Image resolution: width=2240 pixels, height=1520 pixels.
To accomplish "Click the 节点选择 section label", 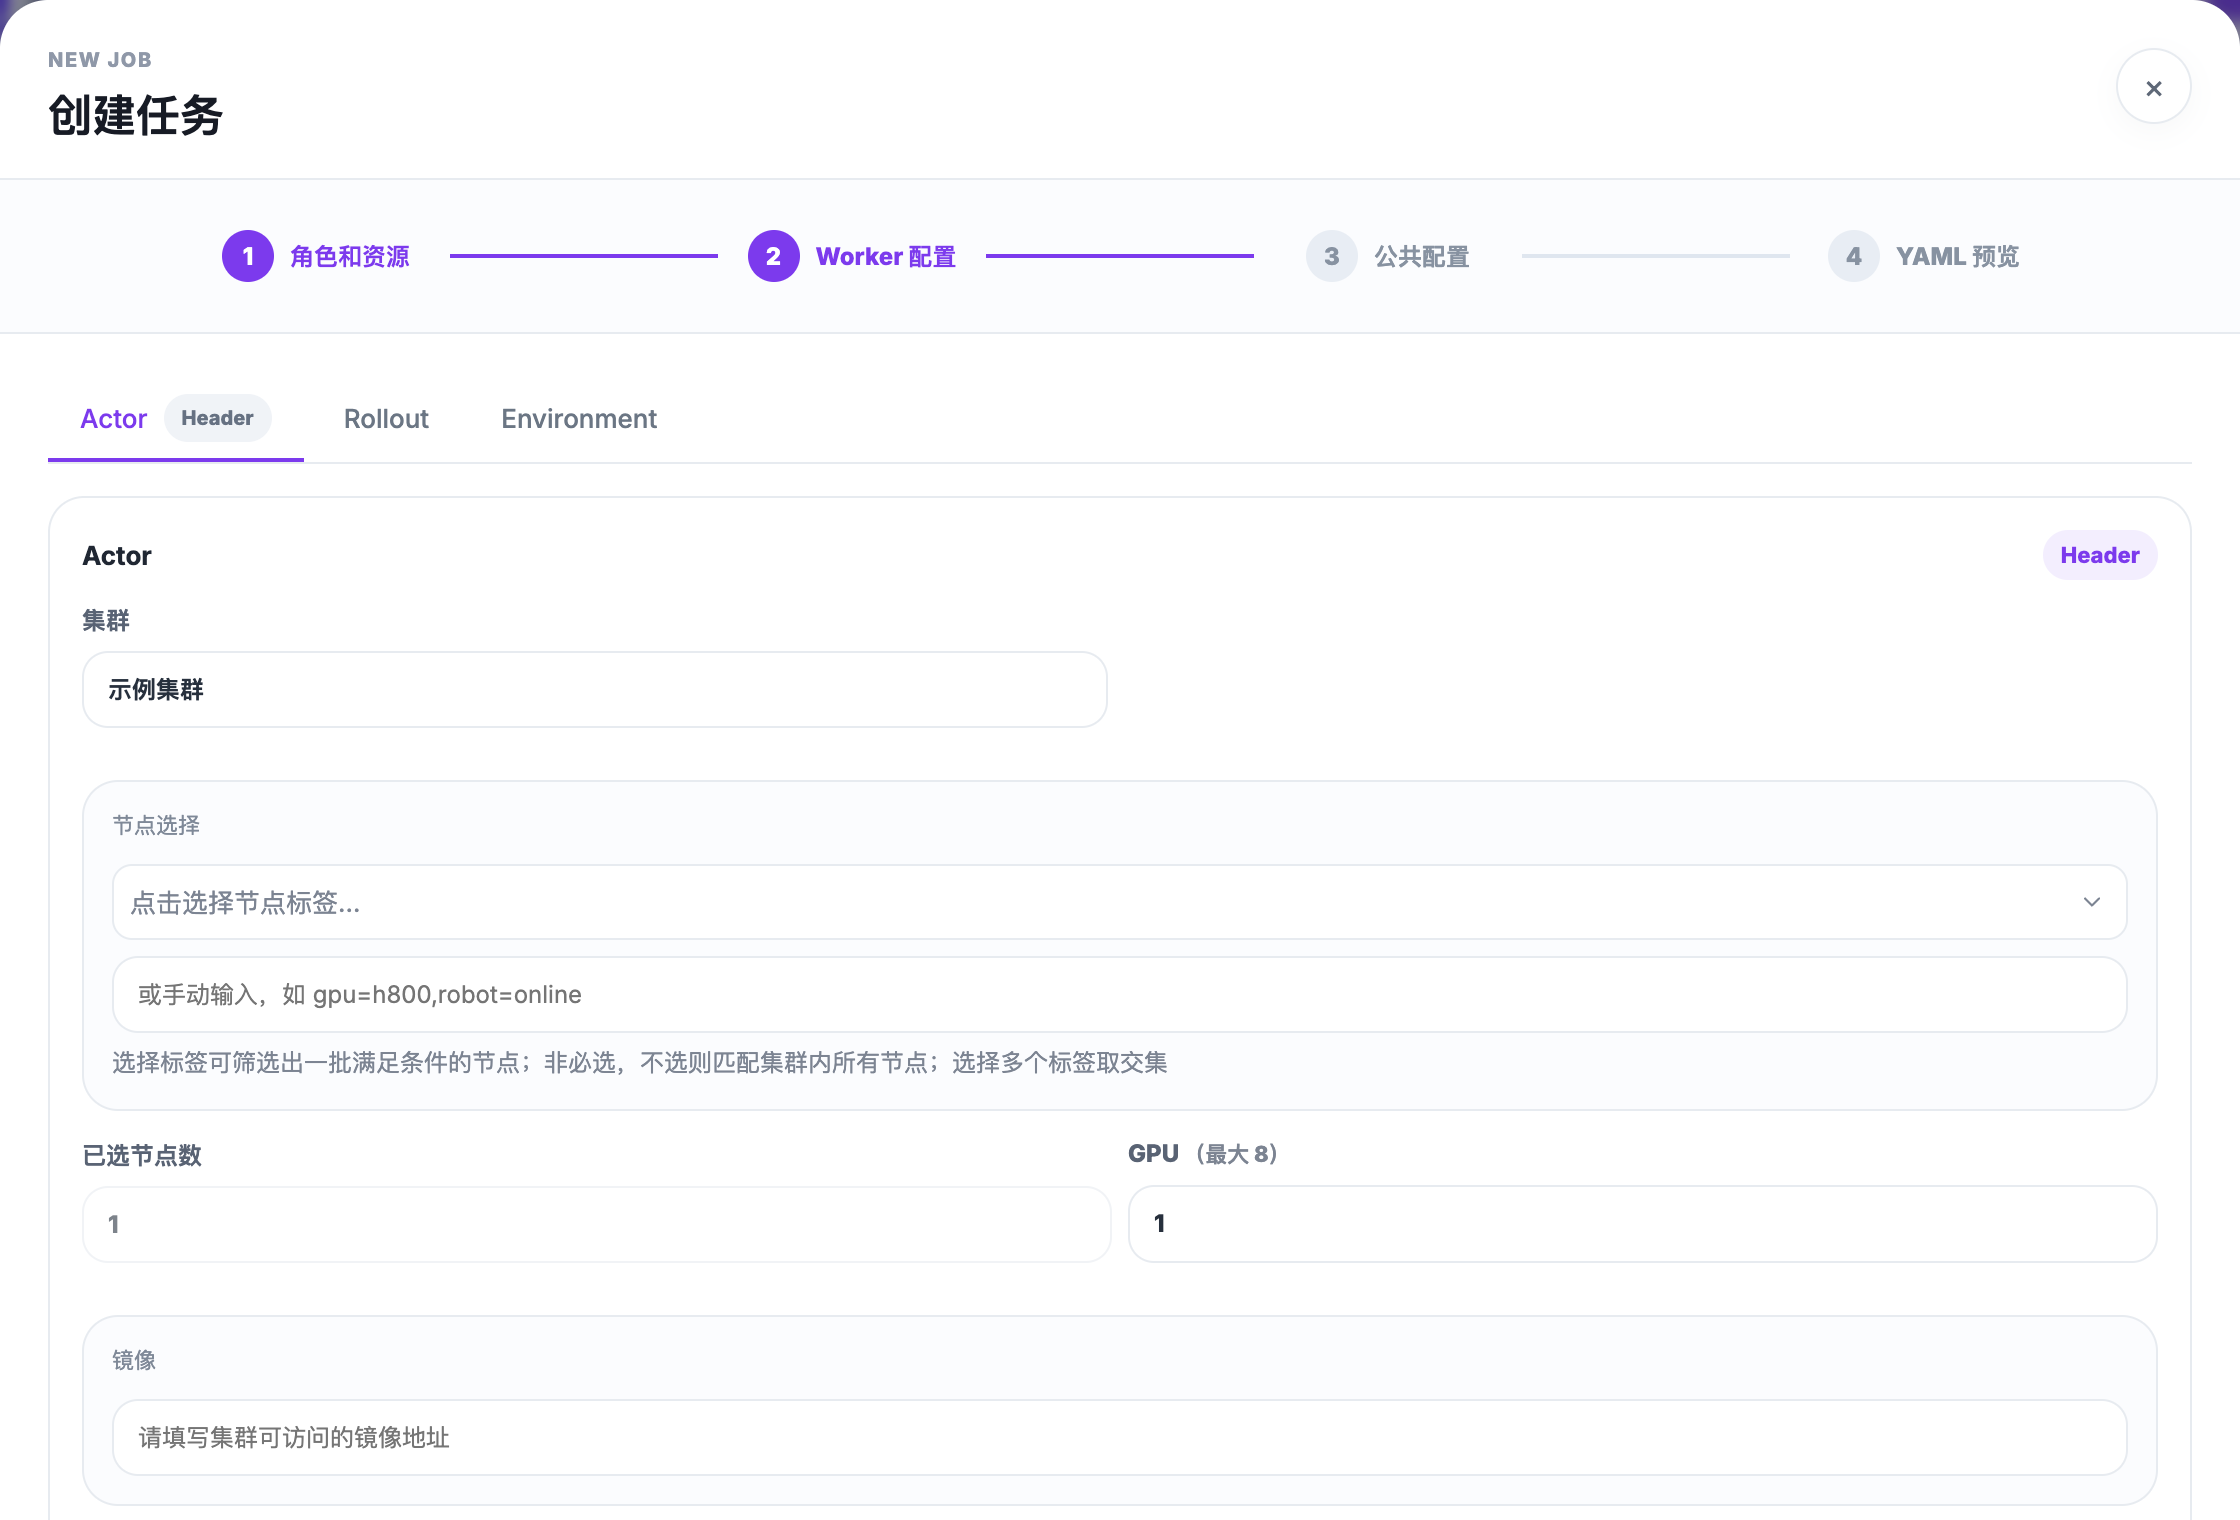I will pos(156,825).
